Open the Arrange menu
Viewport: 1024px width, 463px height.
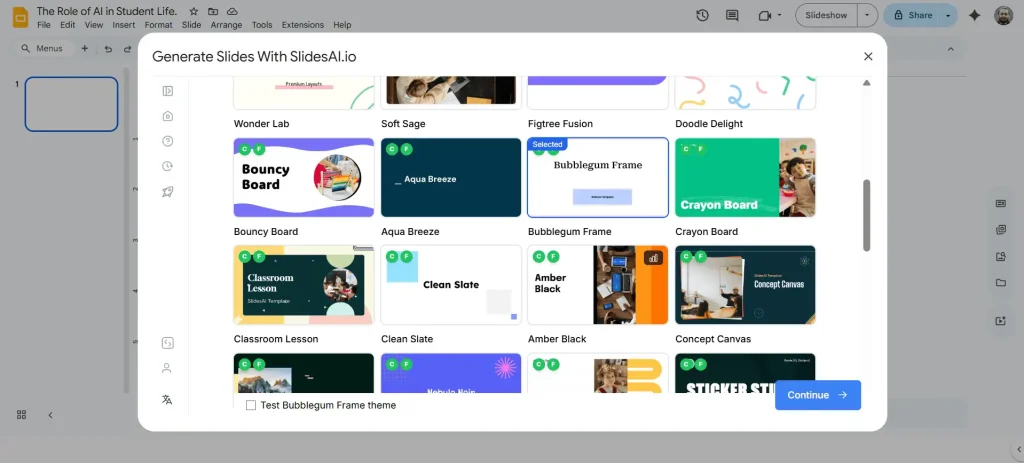click(226, 25)
